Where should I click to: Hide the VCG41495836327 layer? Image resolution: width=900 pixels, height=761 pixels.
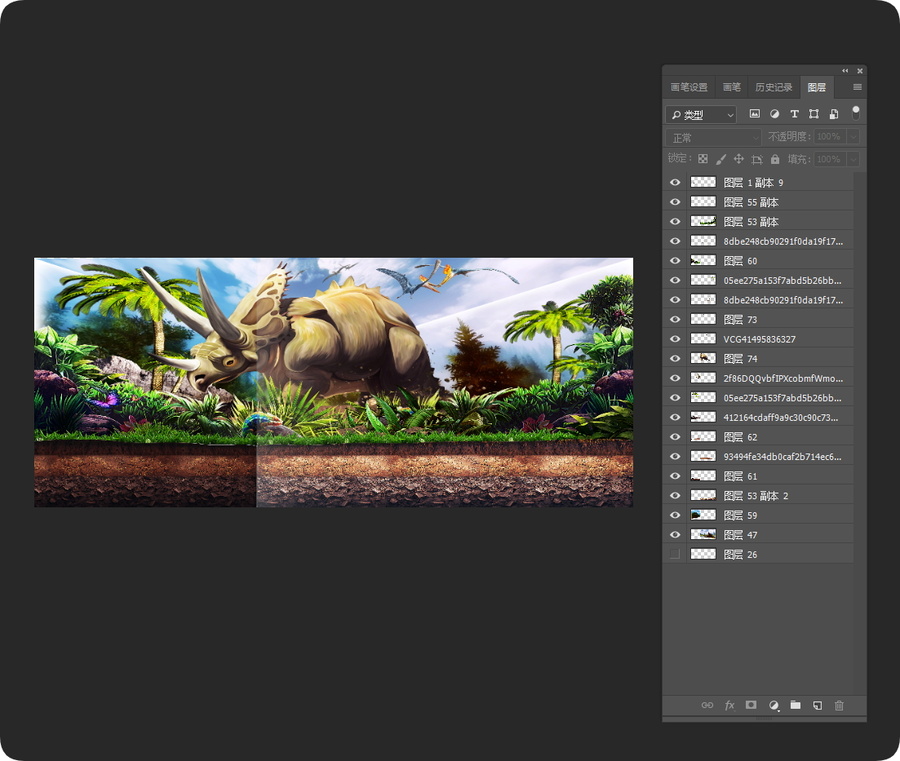[x=675, y=339]
